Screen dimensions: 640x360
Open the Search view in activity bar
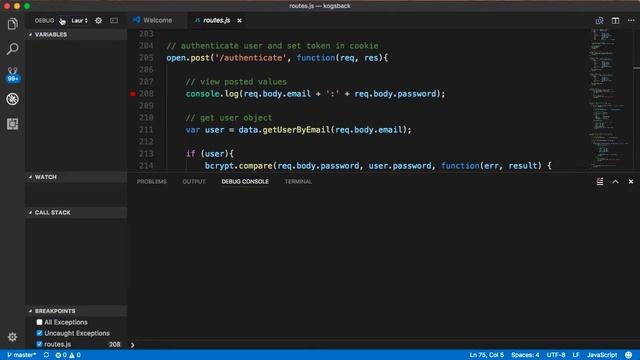tap(12, 49)
